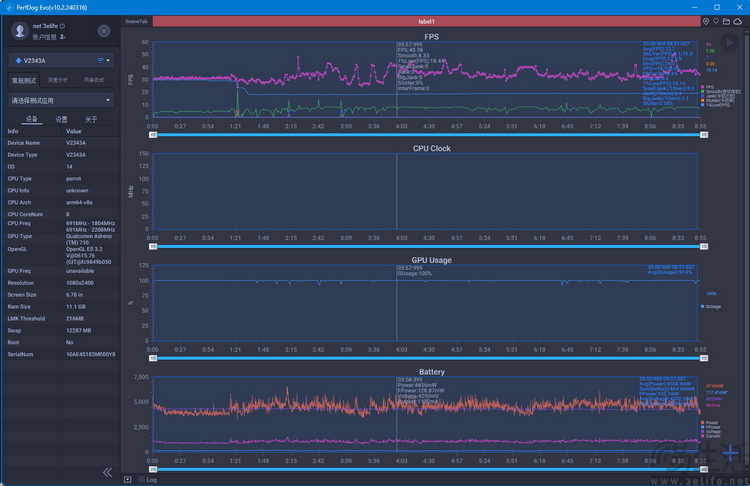
Task: Click right range handle under Battery chart
Action: click(704, 469)
